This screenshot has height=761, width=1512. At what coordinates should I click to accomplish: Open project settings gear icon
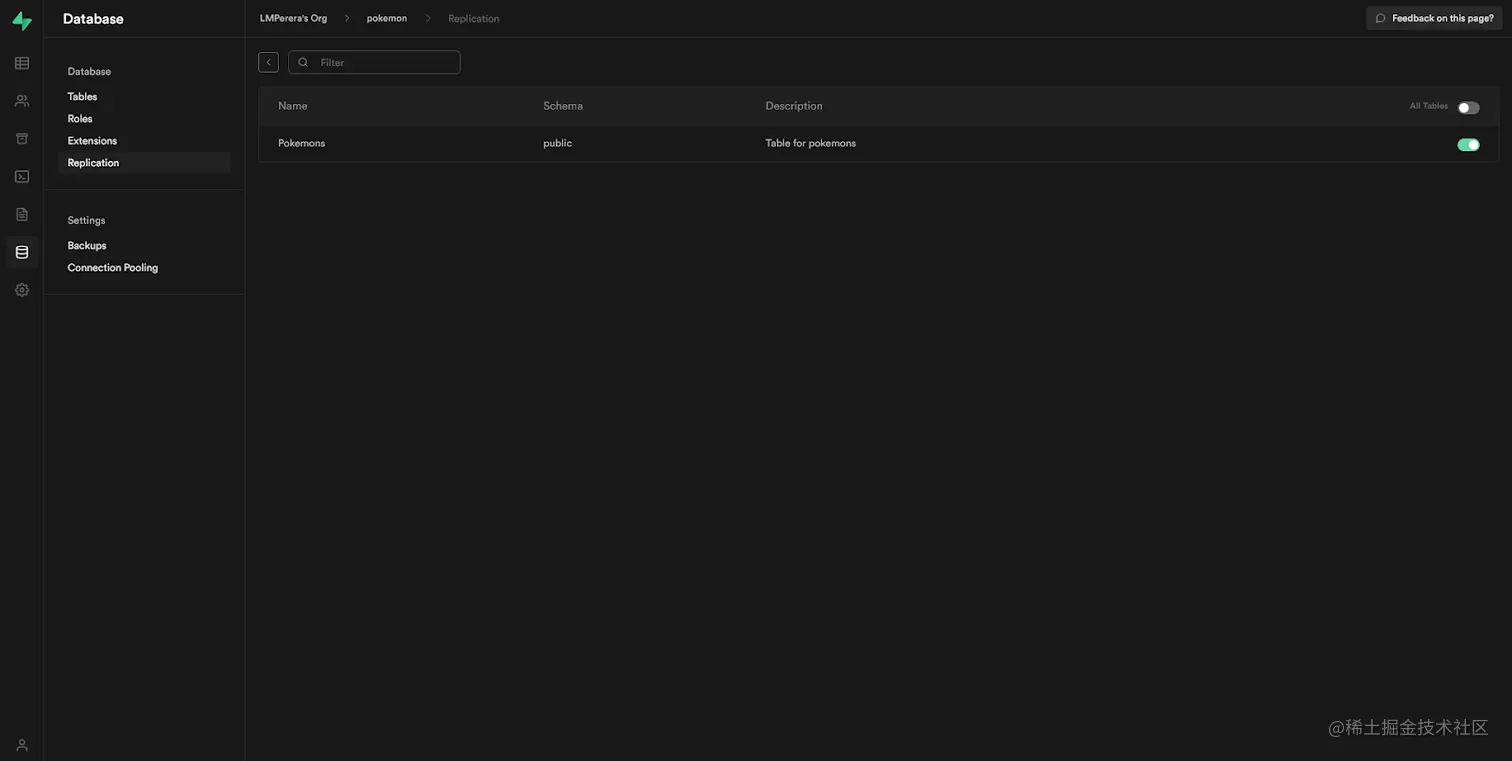(22, 290)
